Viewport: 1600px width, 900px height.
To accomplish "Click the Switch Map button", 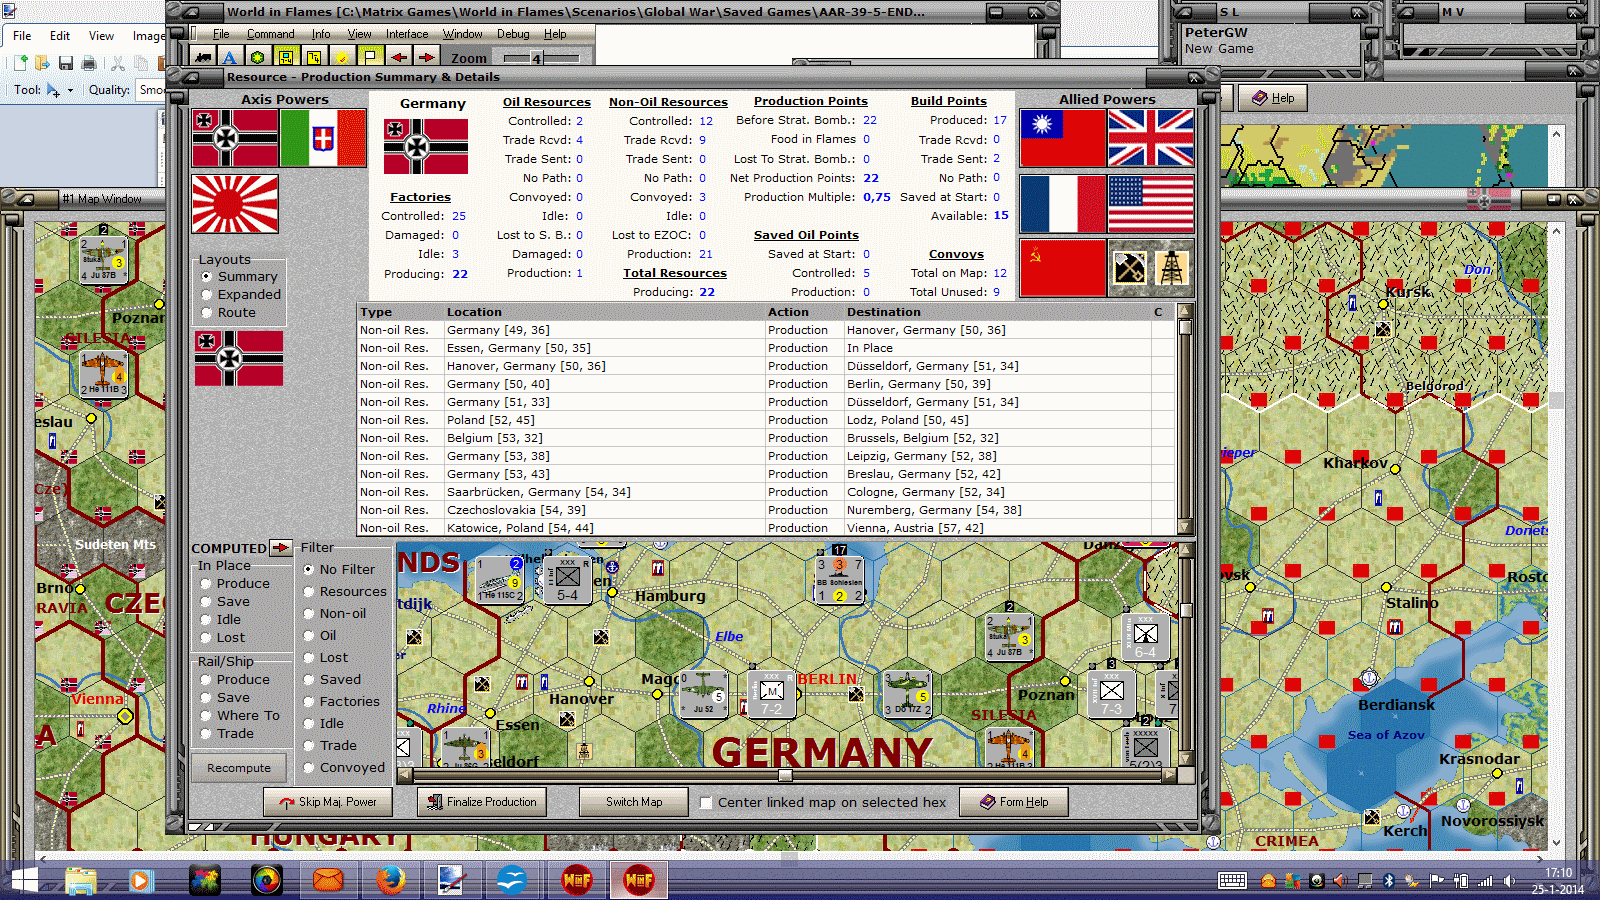I will pyautogui.click(x=634, y=802).
